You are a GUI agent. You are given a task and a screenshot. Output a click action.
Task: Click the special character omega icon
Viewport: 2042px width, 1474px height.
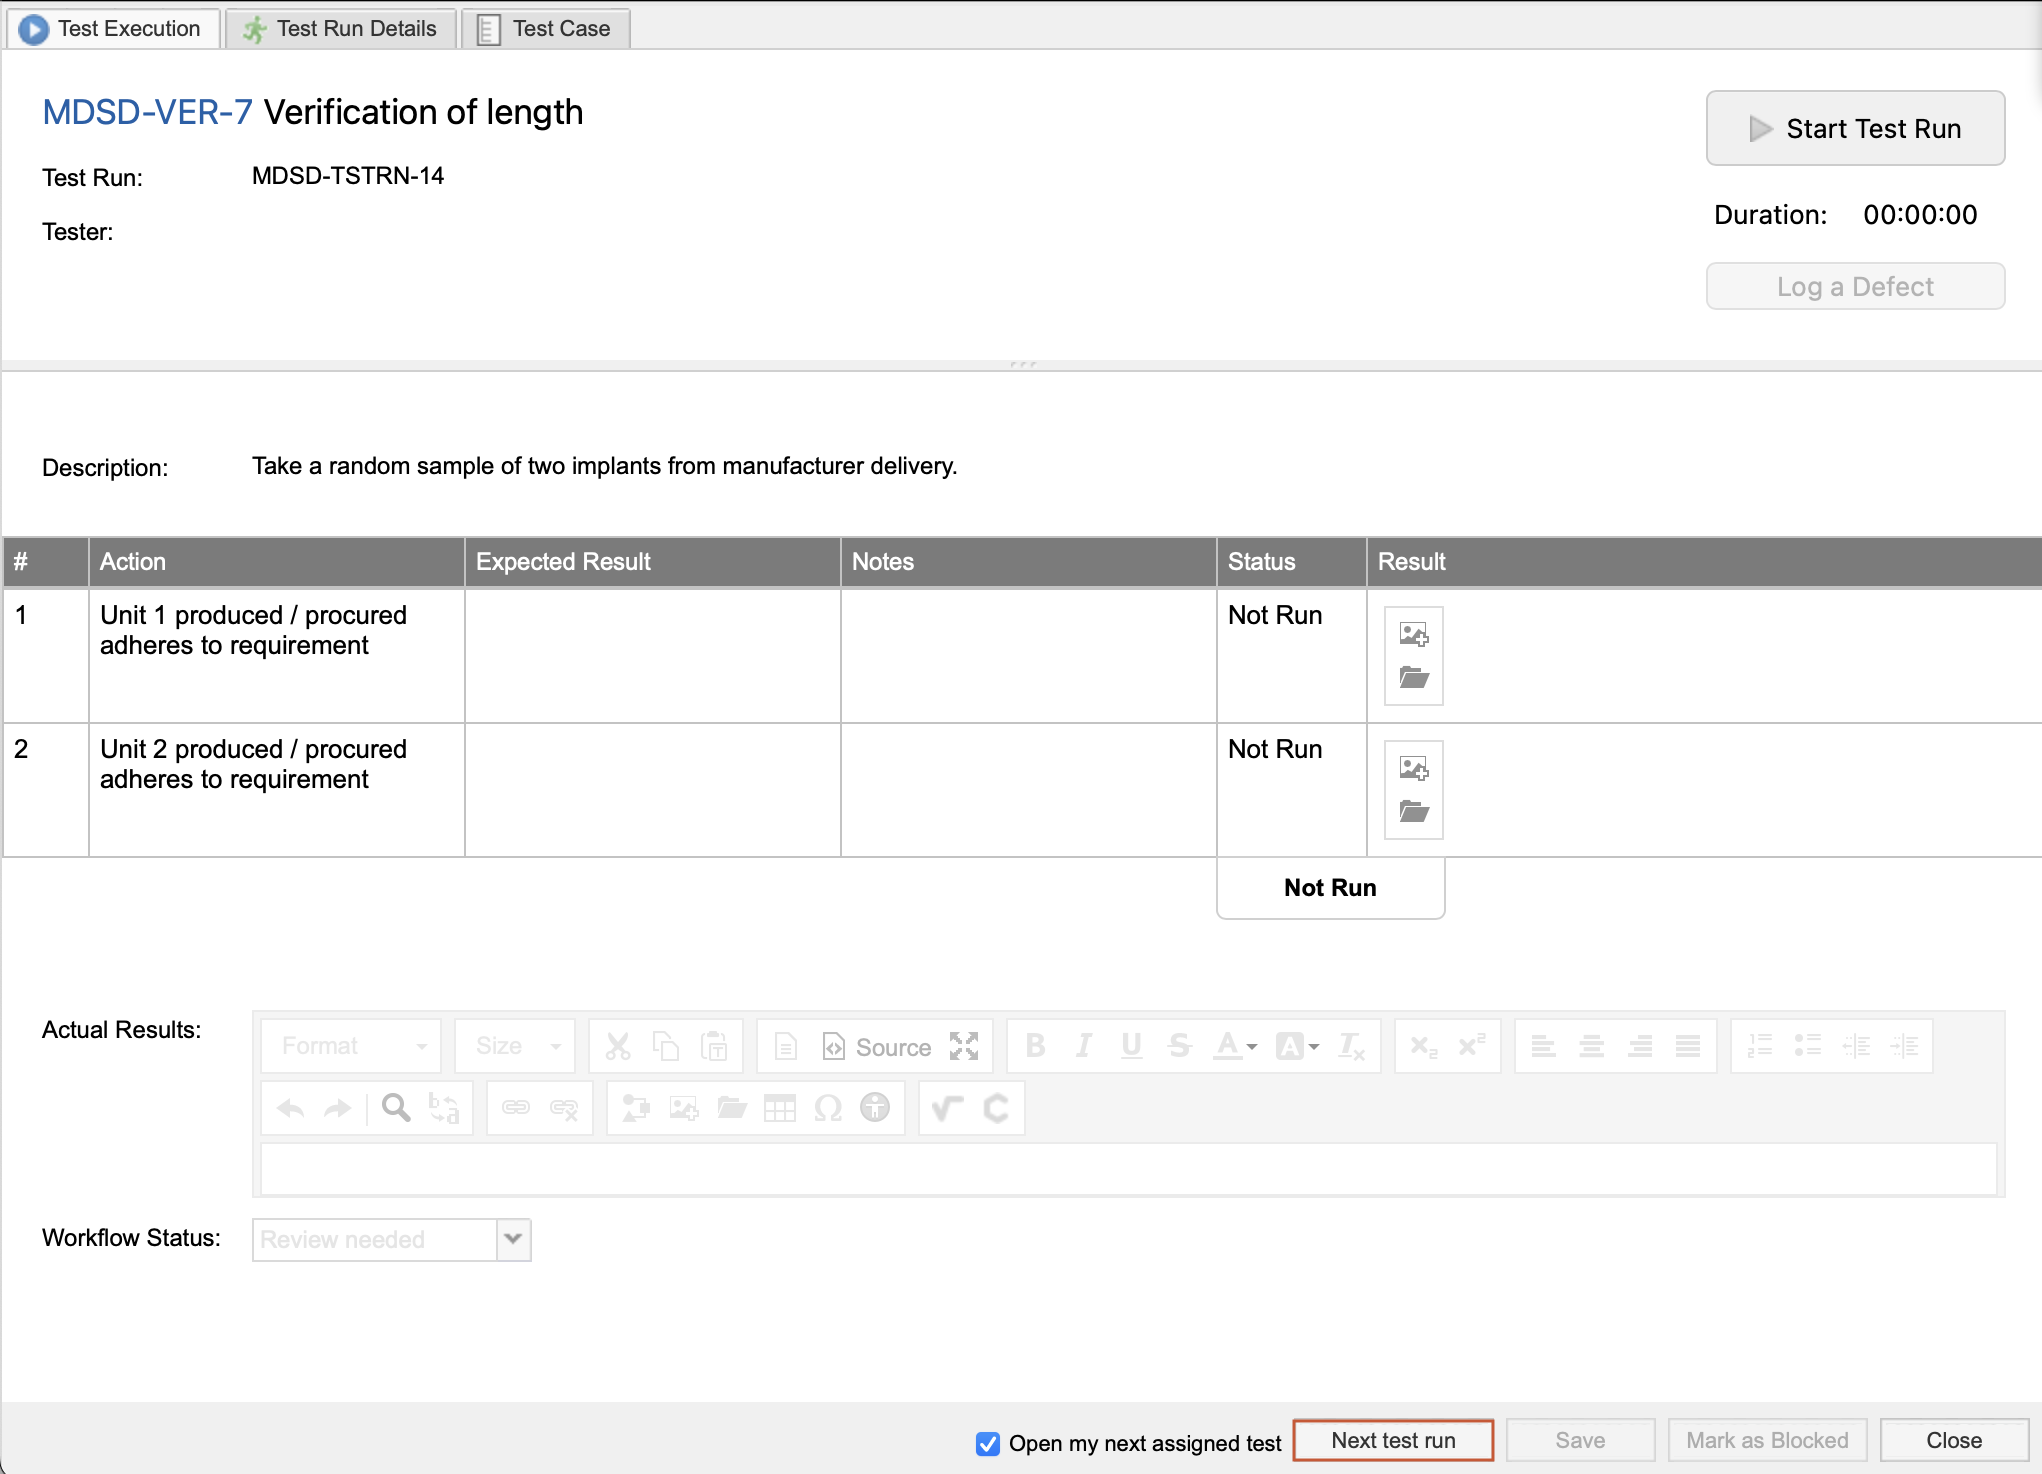(827, 1108)
